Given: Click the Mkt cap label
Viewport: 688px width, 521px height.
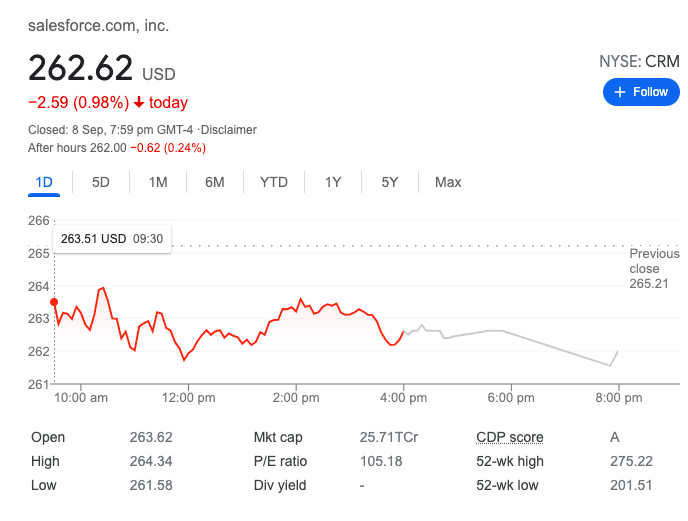Looking at the screenshot, I should pyautogui.click(x=278, y=437).
